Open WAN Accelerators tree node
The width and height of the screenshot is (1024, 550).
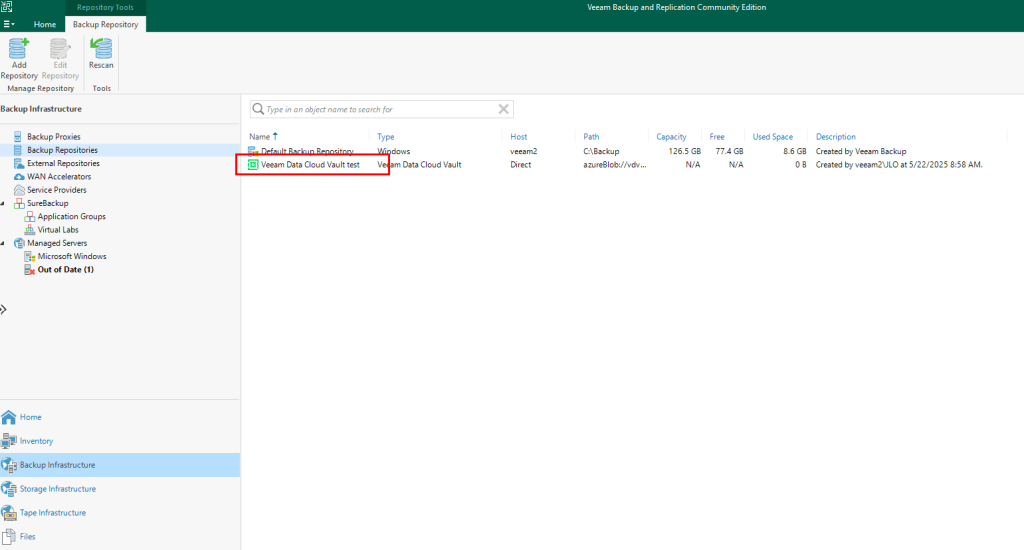click(x=59, y=176)
